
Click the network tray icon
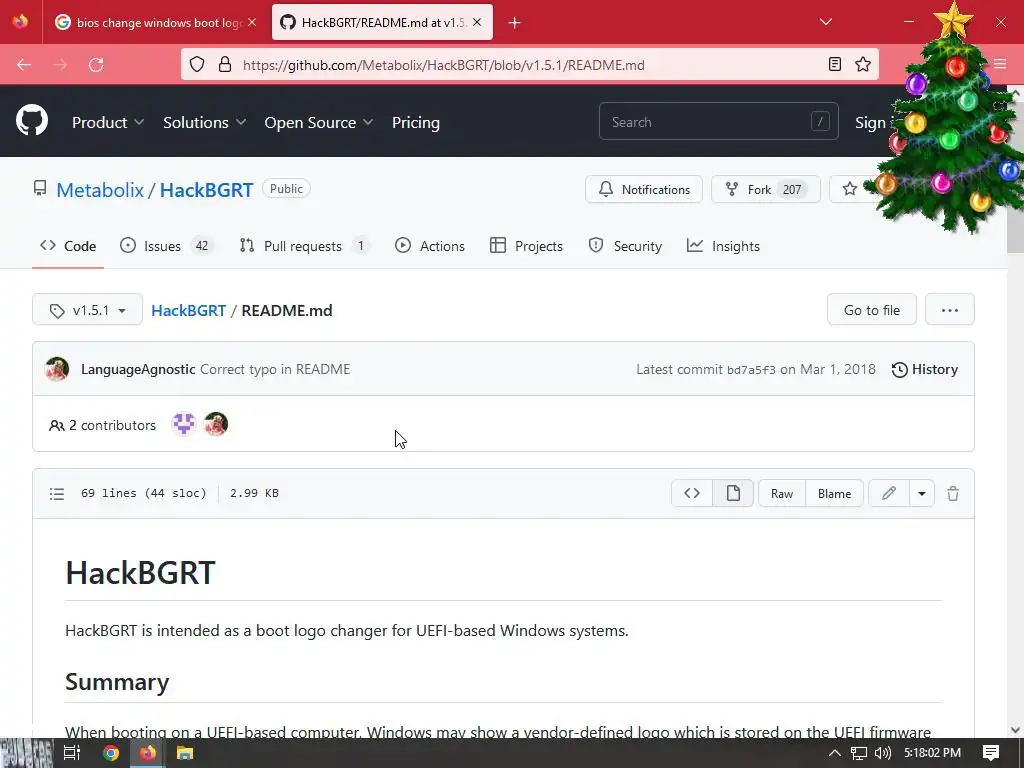click(x=858, y=753)
